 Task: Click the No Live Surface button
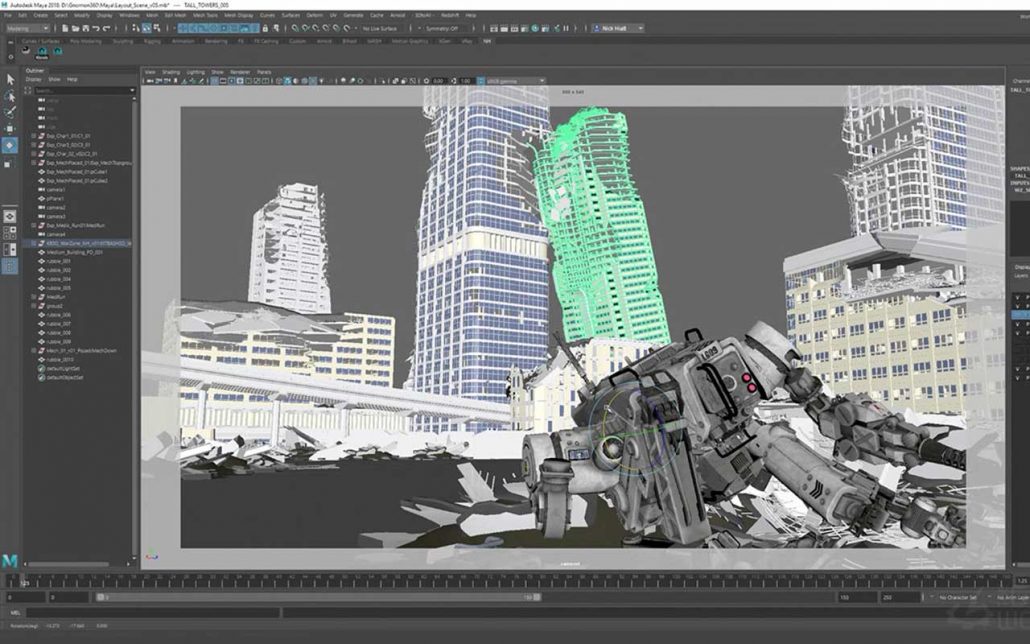pos(380,27)
